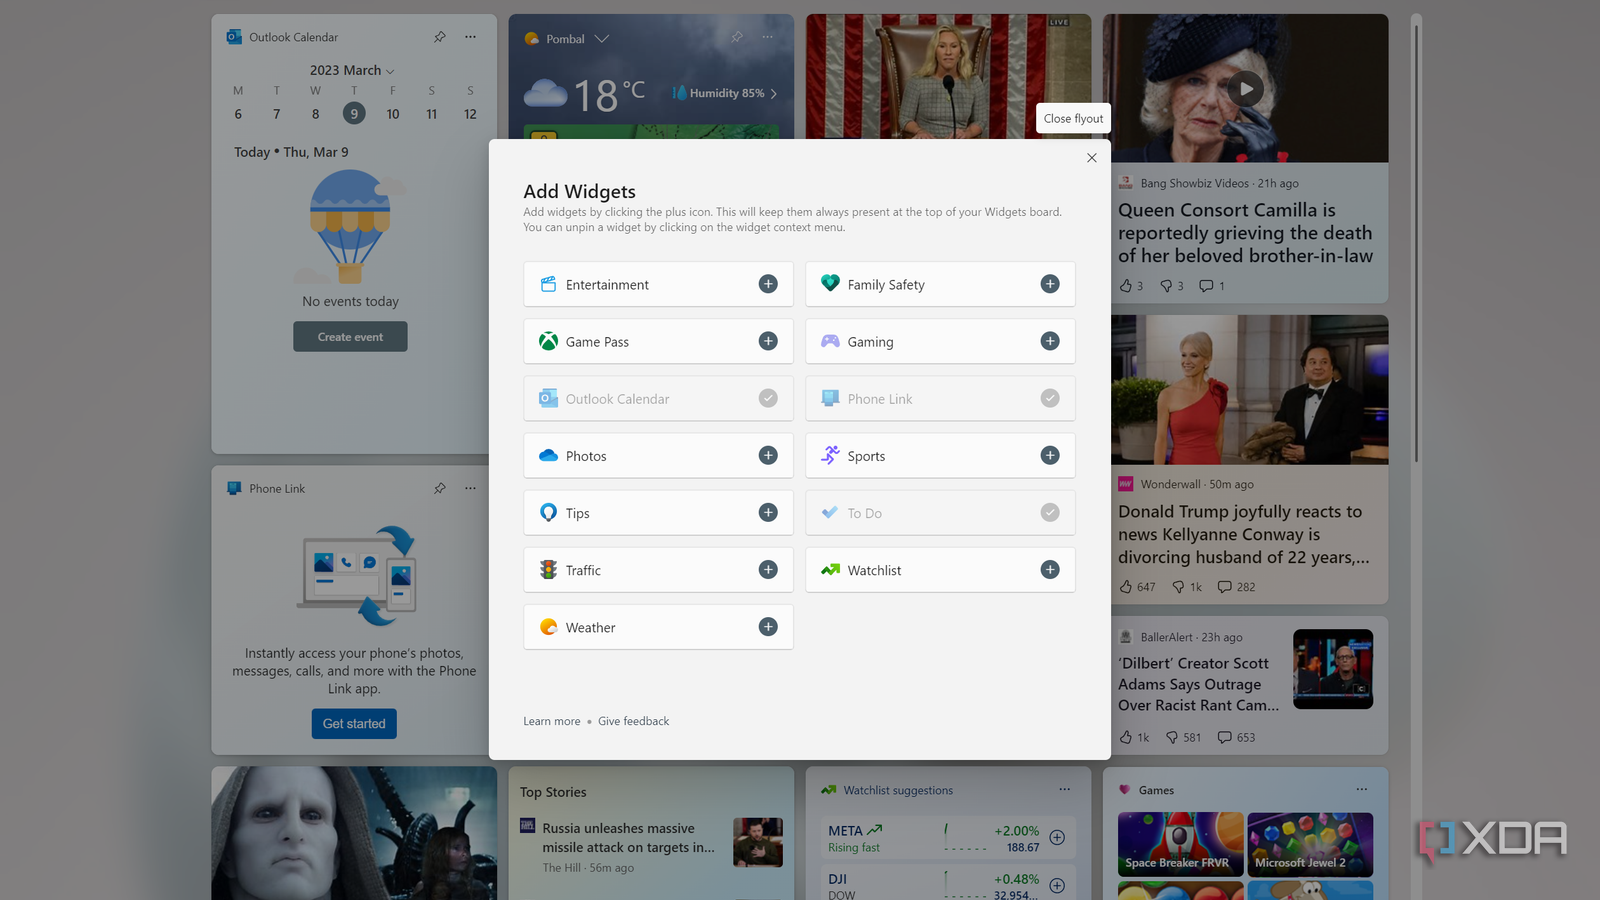Add the Game Pass widget plus icon
This screenshot has width=1600, height=900.
pyautogui.click(x=768, y=341)
